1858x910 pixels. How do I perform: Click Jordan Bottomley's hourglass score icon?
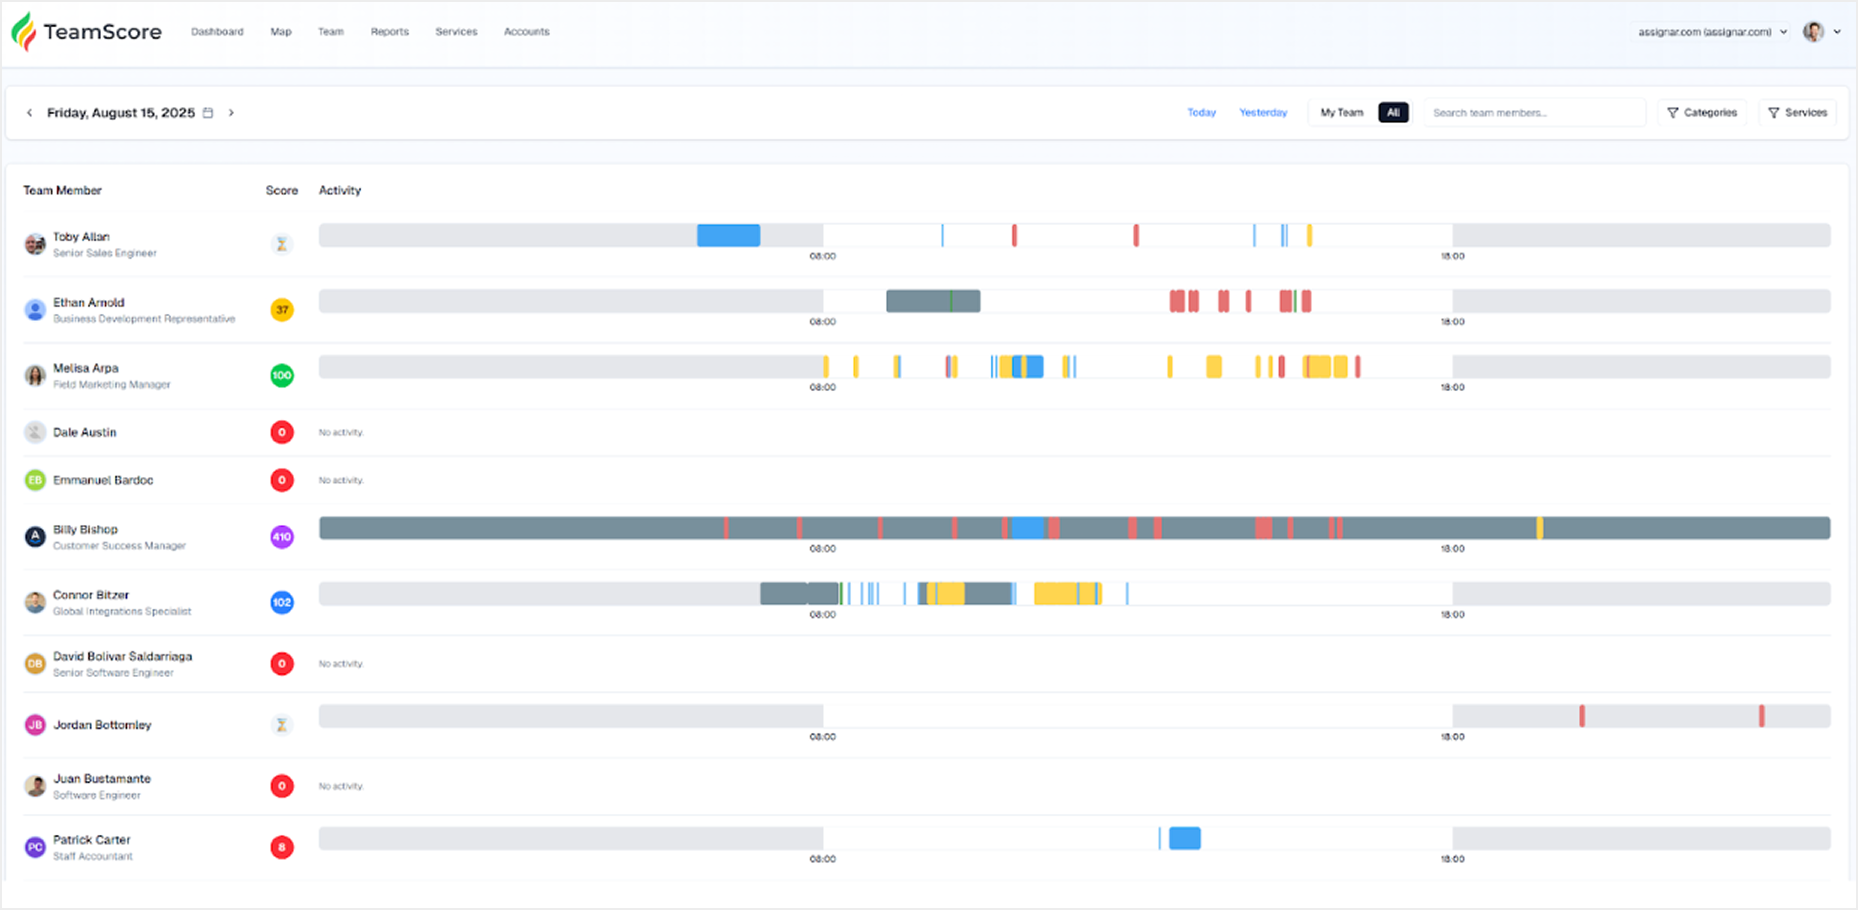pos(282,725)
